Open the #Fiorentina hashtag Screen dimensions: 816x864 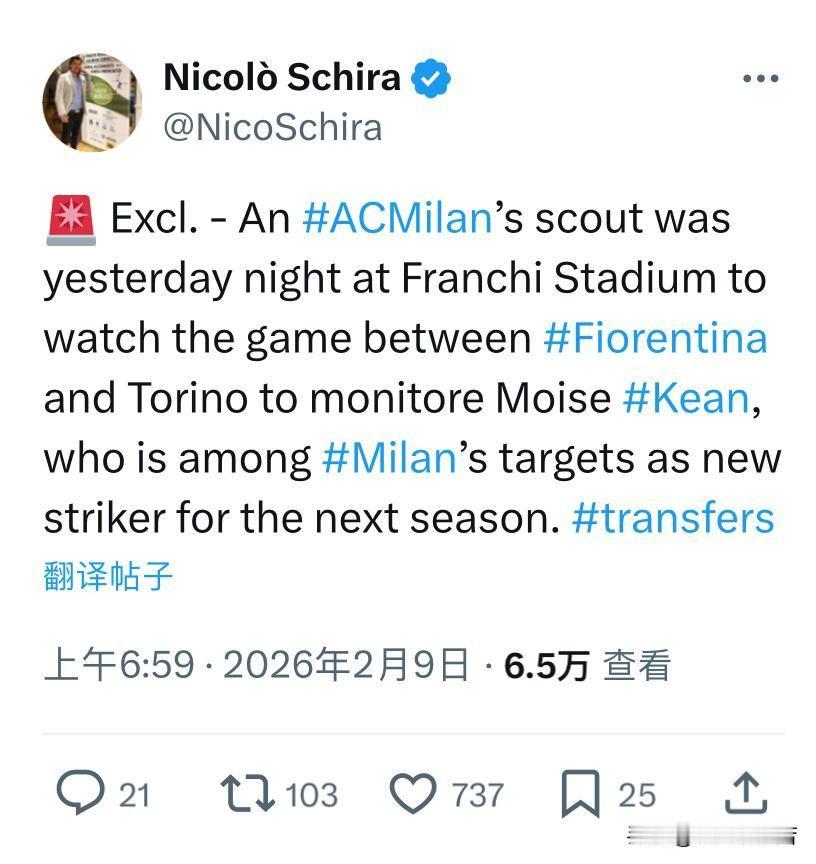point(655,339)
